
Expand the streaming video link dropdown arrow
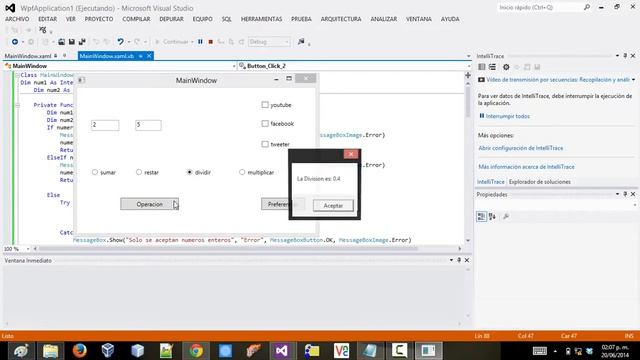[633, 80]
